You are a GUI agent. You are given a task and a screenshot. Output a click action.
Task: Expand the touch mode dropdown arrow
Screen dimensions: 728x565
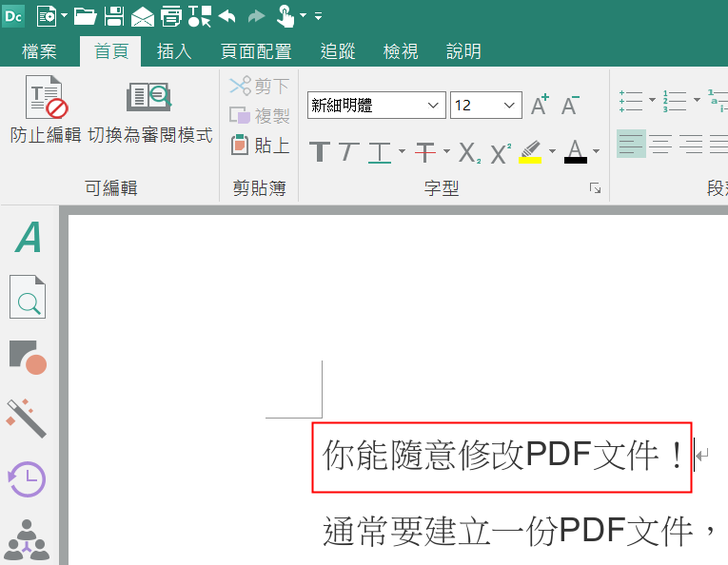click(303, 16)
